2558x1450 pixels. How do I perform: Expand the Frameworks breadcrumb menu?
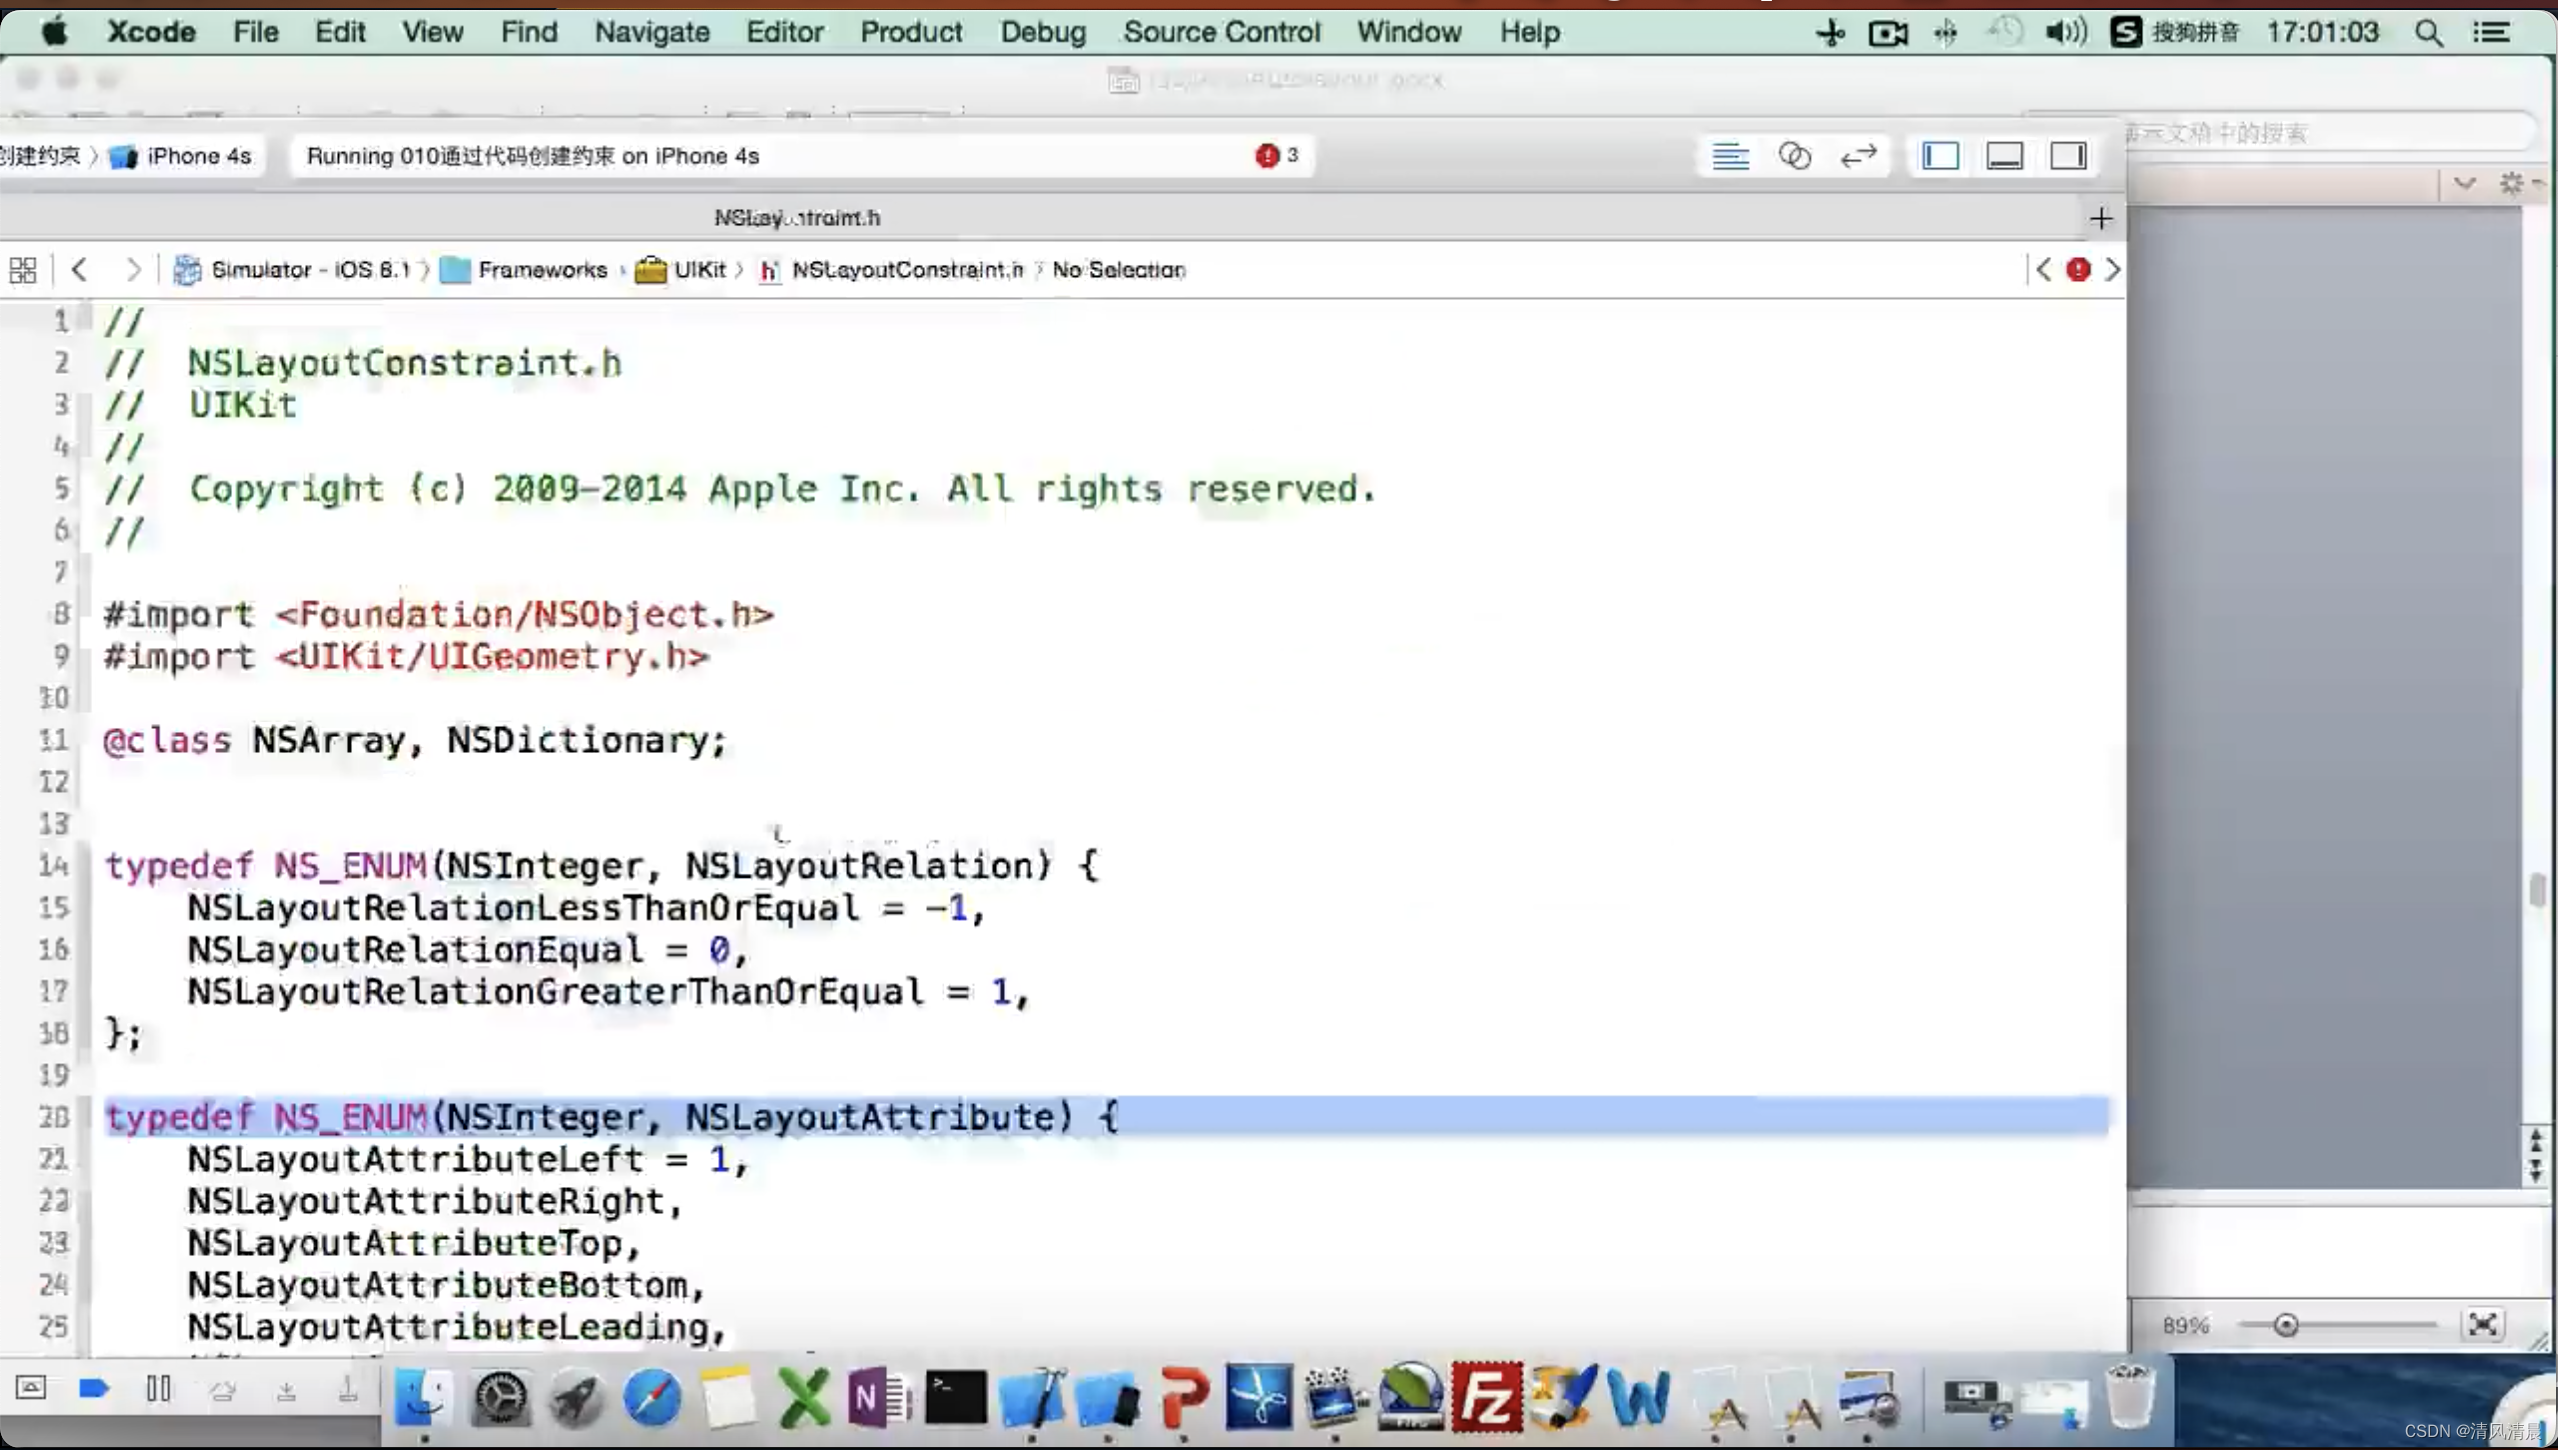(x=541, y=270)
